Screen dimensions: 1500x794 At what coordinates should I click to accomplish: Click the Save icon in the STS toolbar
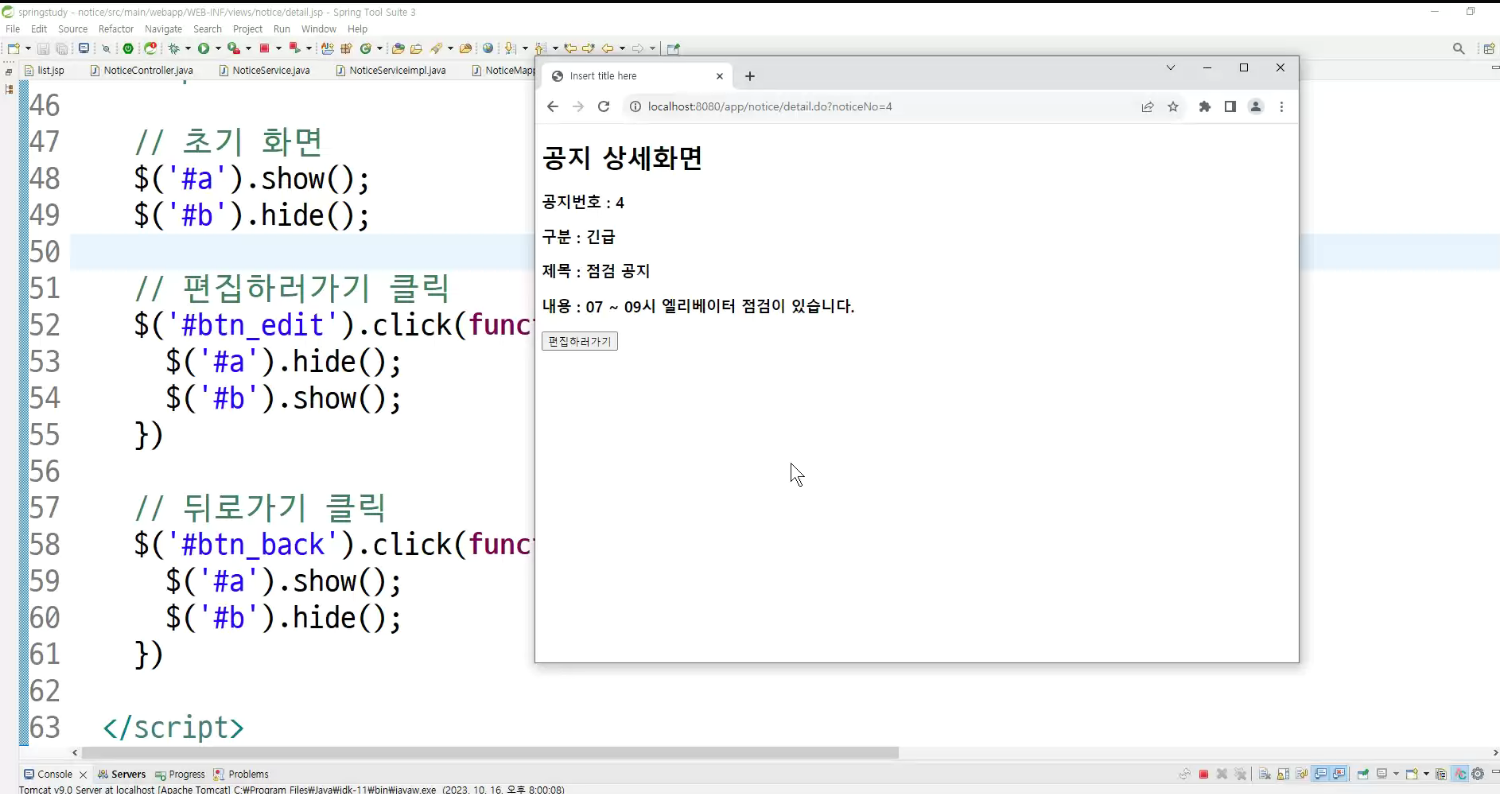click(x=43, y=48)
